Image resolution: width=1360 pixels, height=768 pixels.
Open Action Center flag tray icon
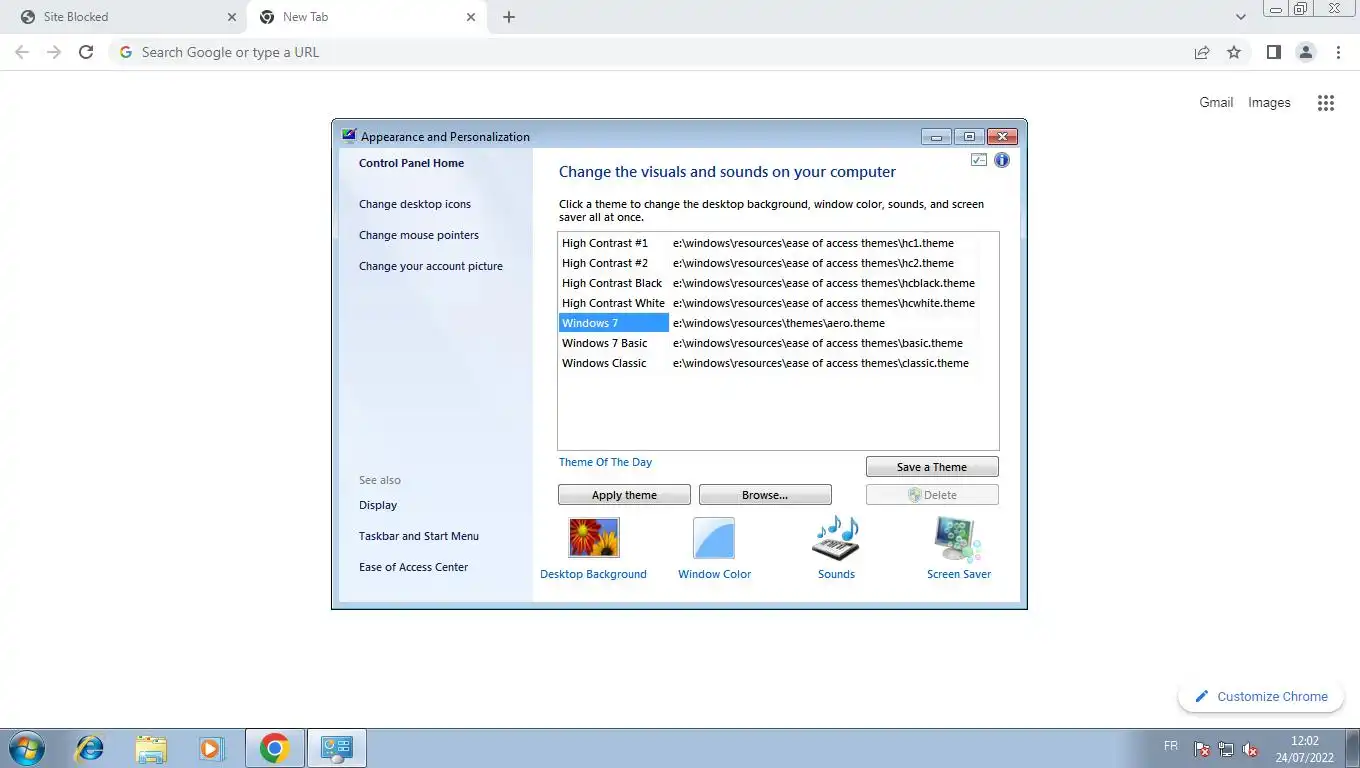[x=1202, y=749]
